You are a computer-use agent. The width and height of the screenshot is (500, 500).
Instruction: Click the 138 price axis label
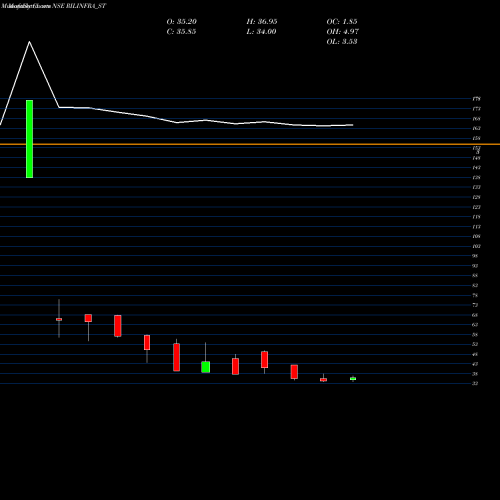click(x=476, y=178)
